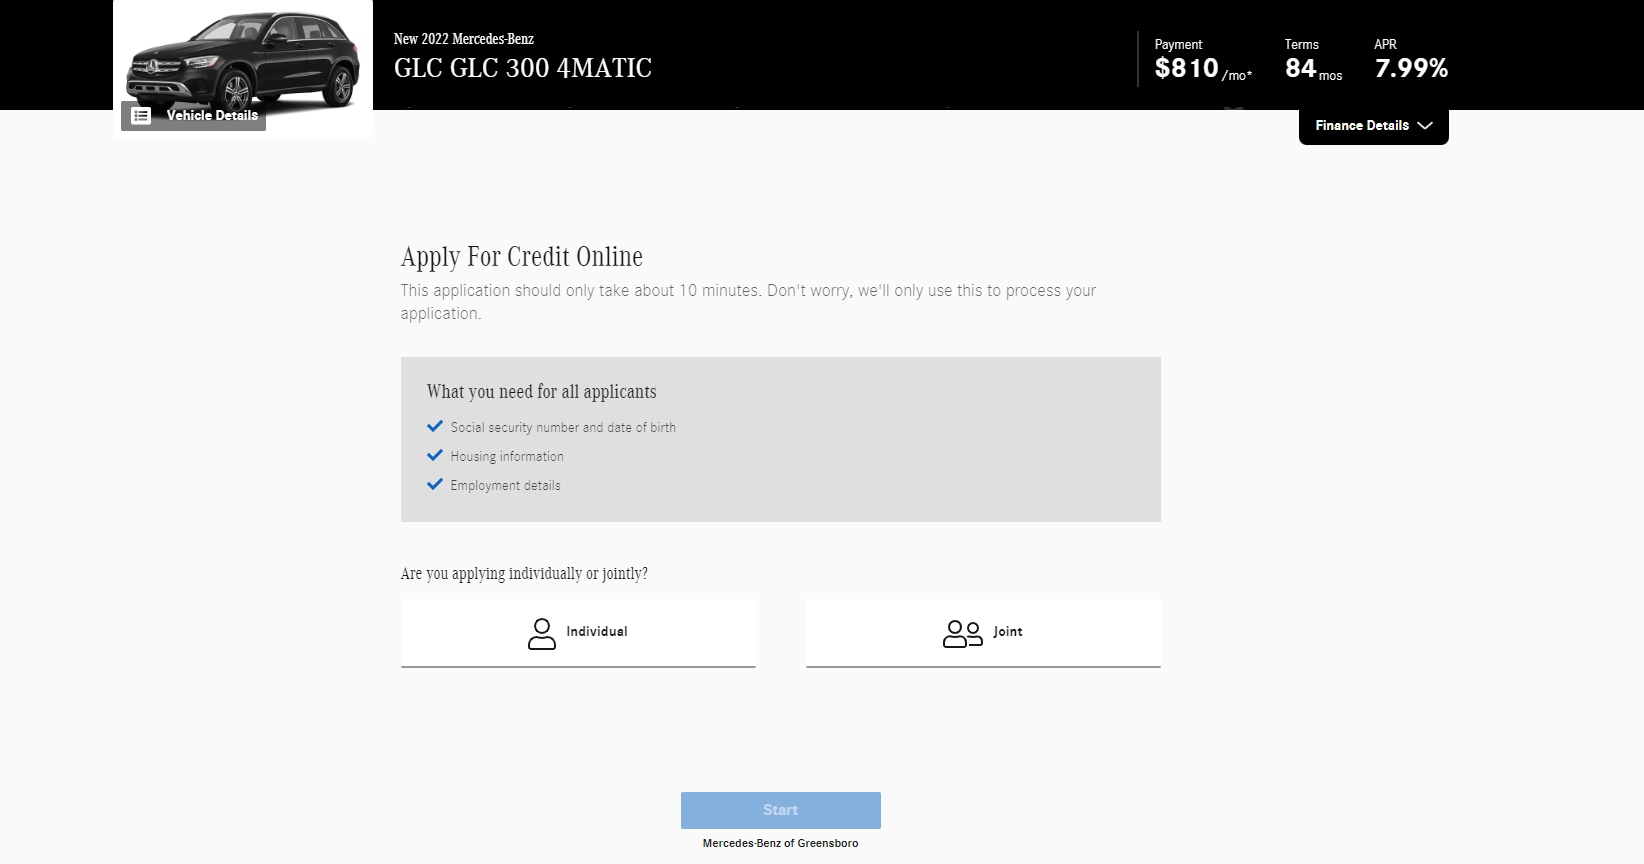Click 'New 2022 Mercedes-Benz' text
Image resolution: width=1644 pixels, height=864 pixels.
tap(464, 39)
